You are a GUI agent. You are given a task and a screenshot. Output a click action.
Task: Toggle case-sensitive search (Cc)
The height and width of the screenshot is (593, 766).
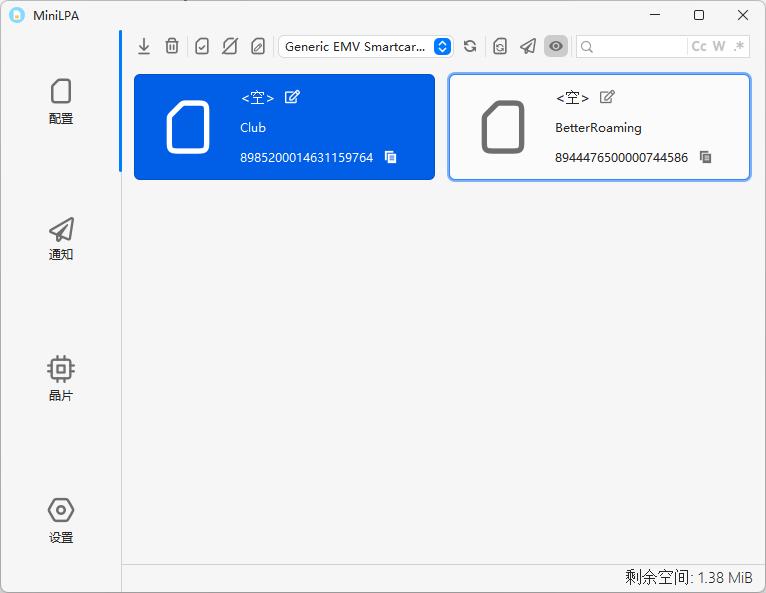point(699,46)
